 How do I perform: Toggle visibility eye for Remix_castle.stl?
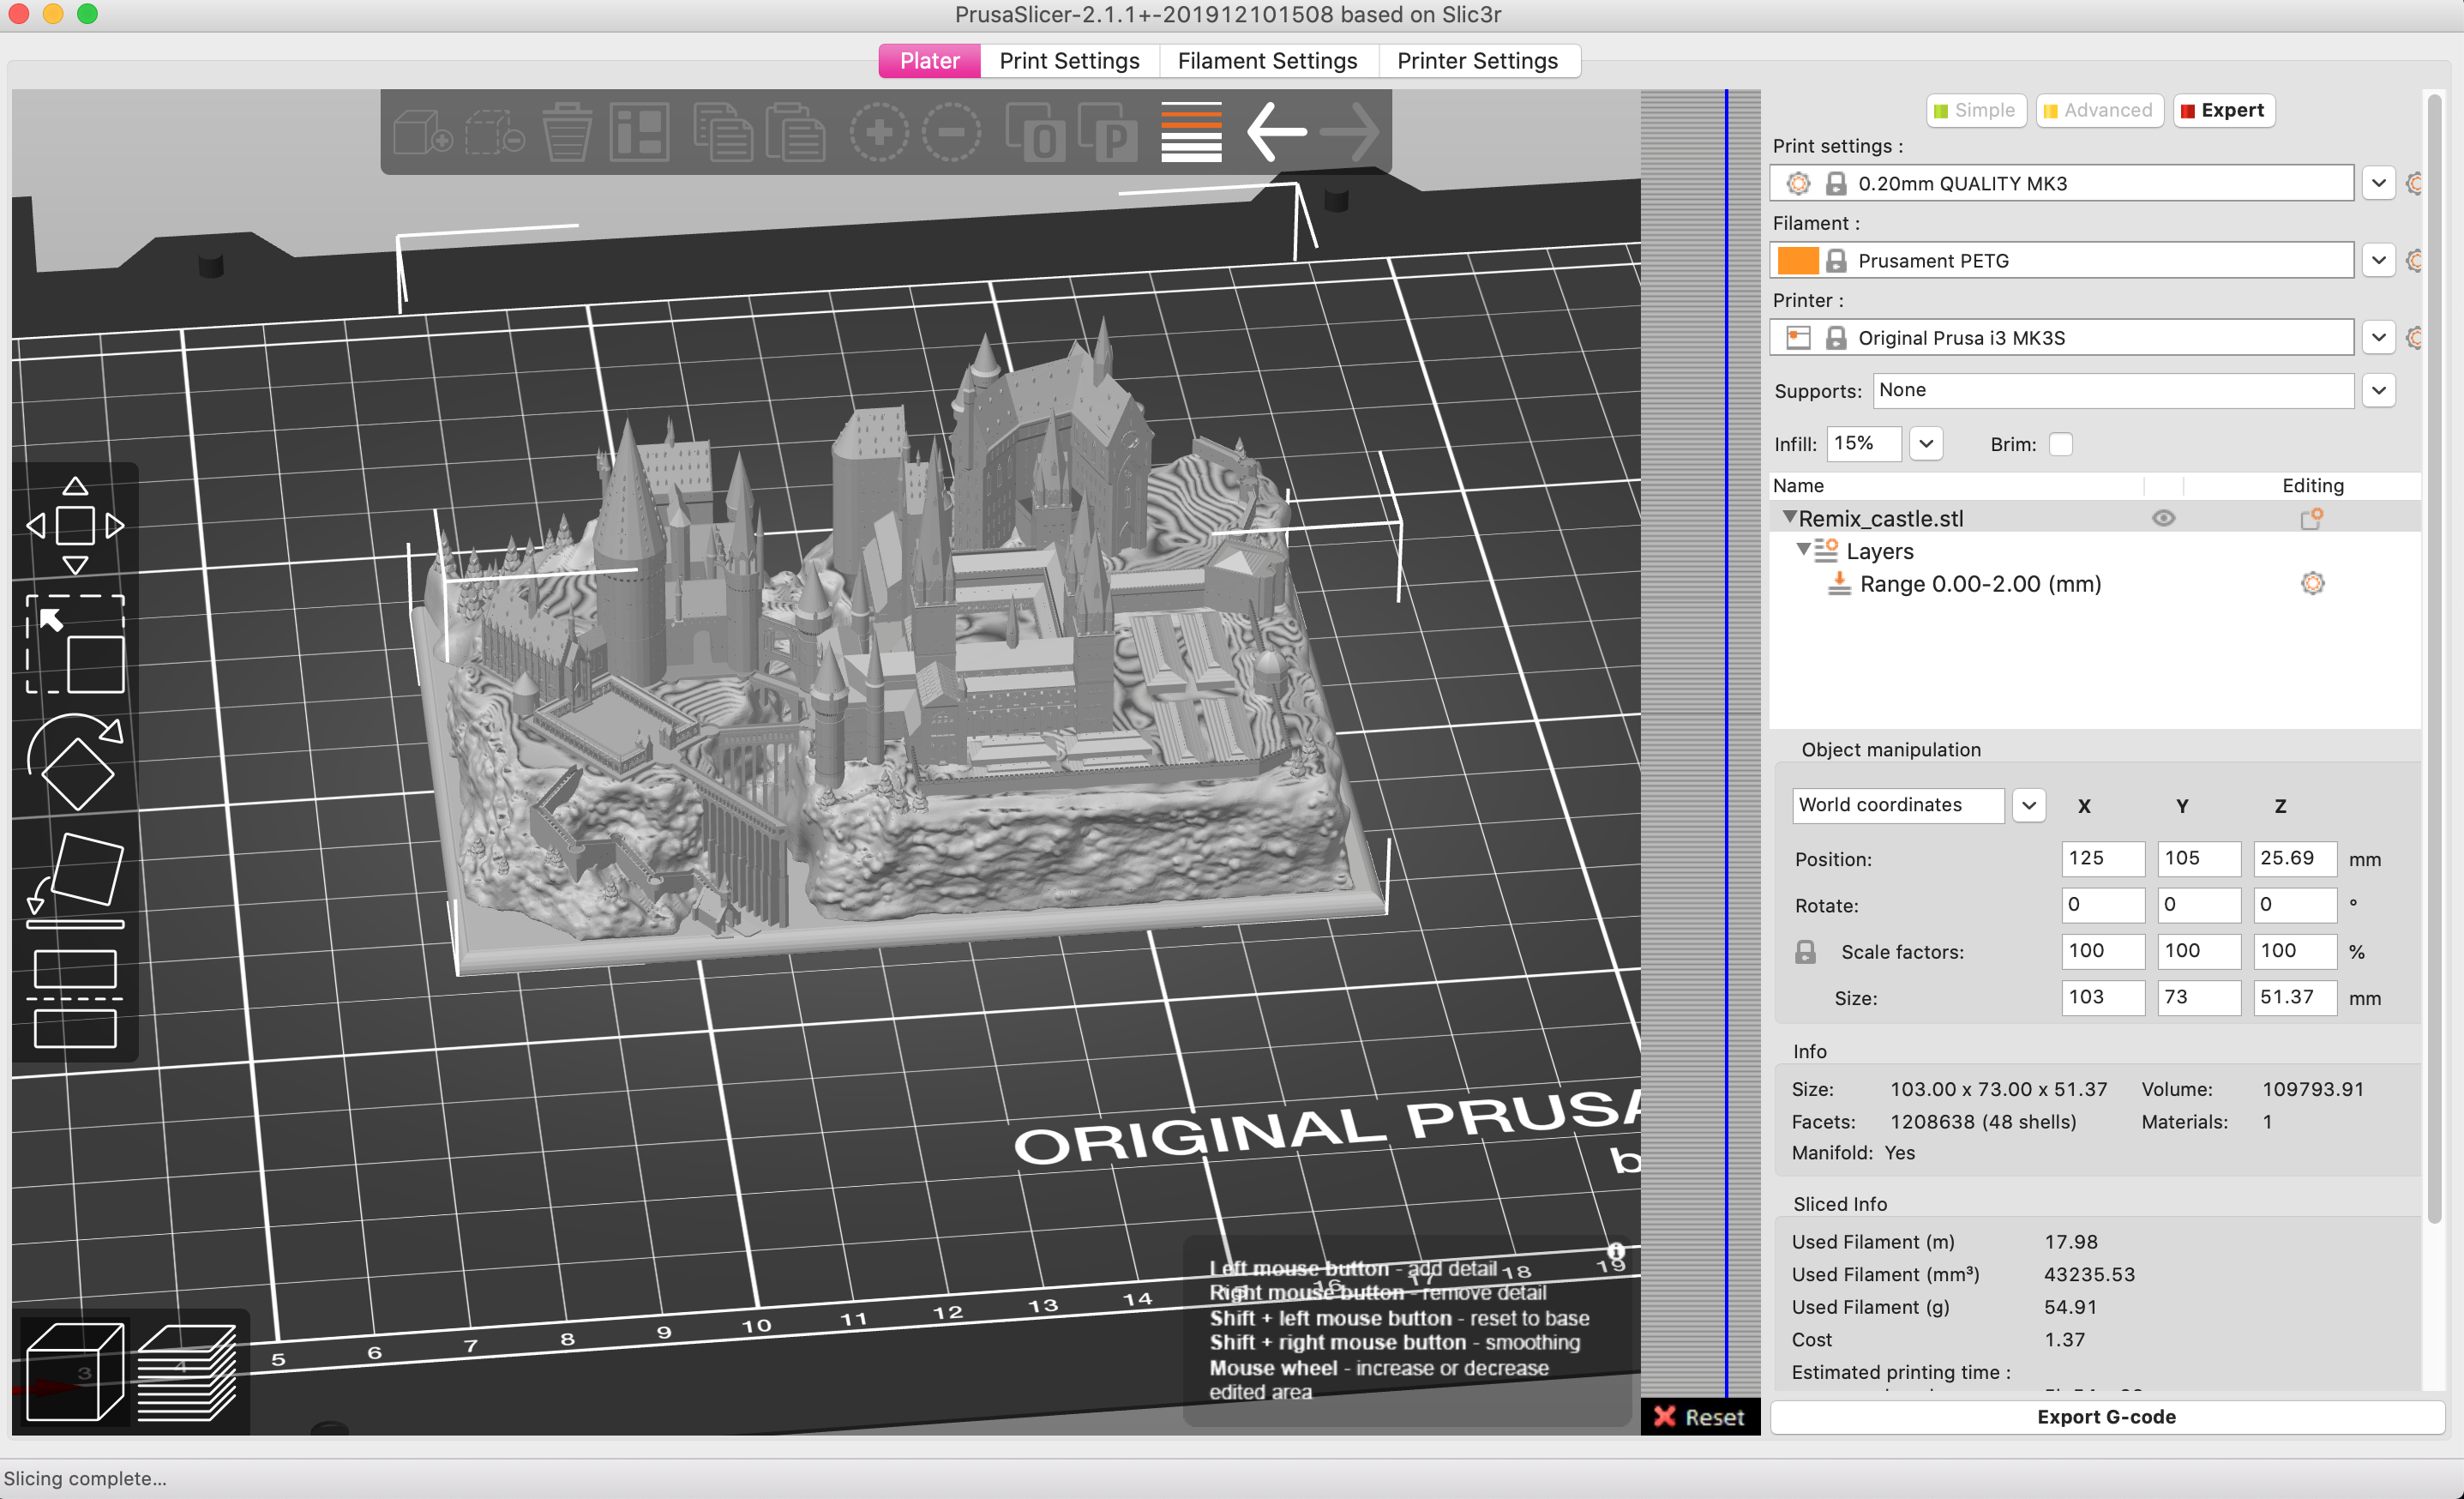click(x=2163, y=518)
